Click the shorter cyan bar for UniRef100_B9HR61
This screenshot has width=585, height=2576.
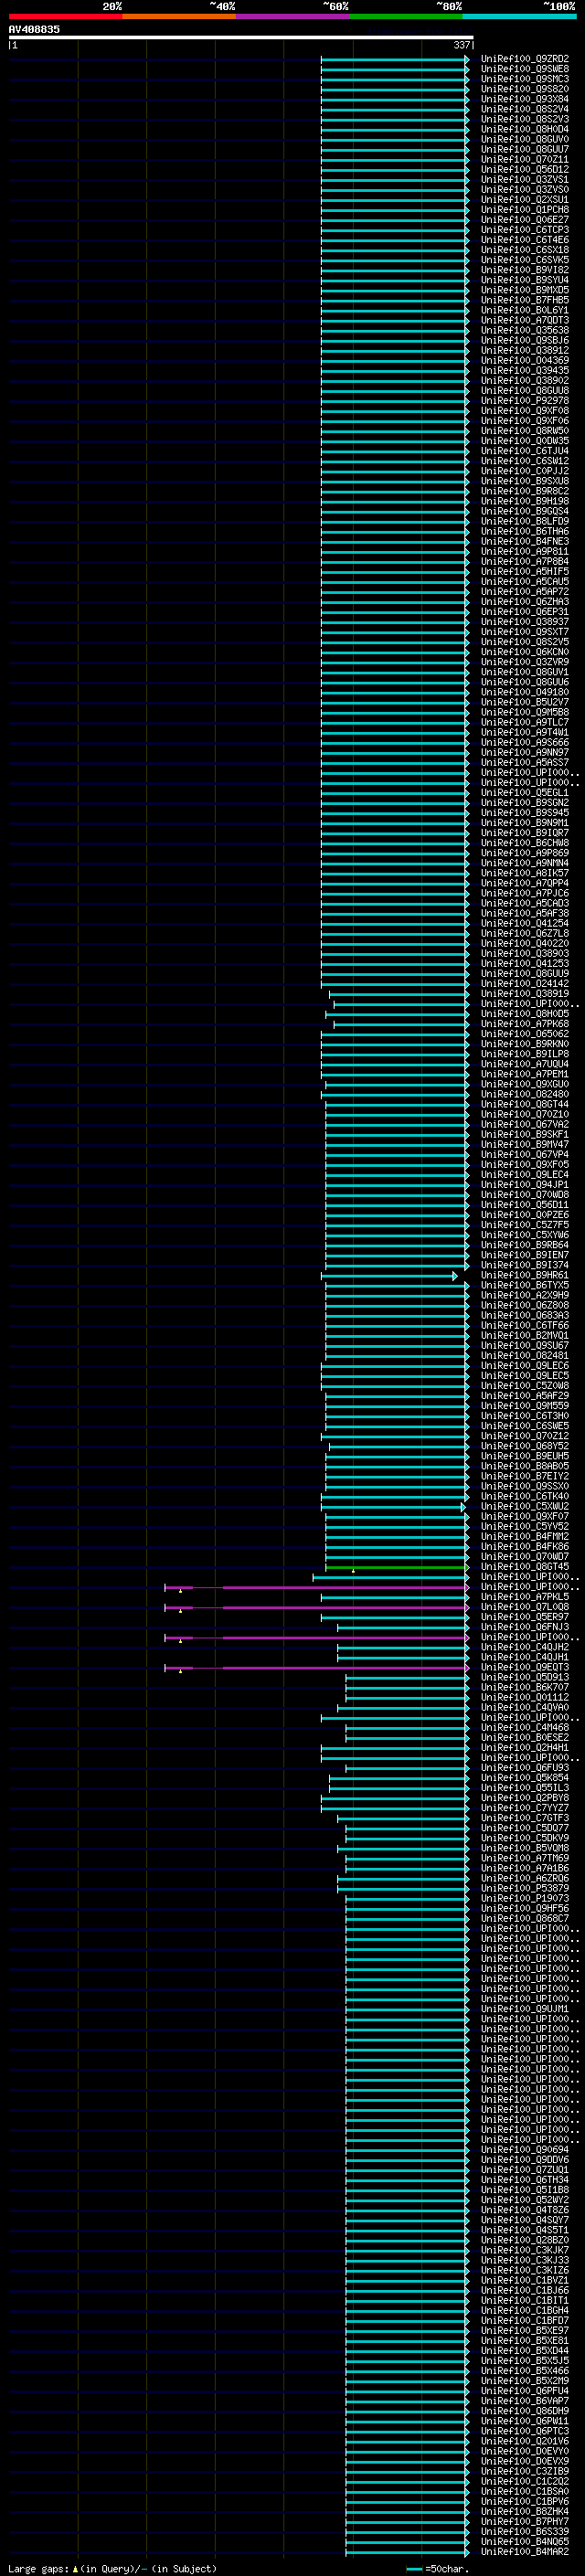(x=389, y=1276)
